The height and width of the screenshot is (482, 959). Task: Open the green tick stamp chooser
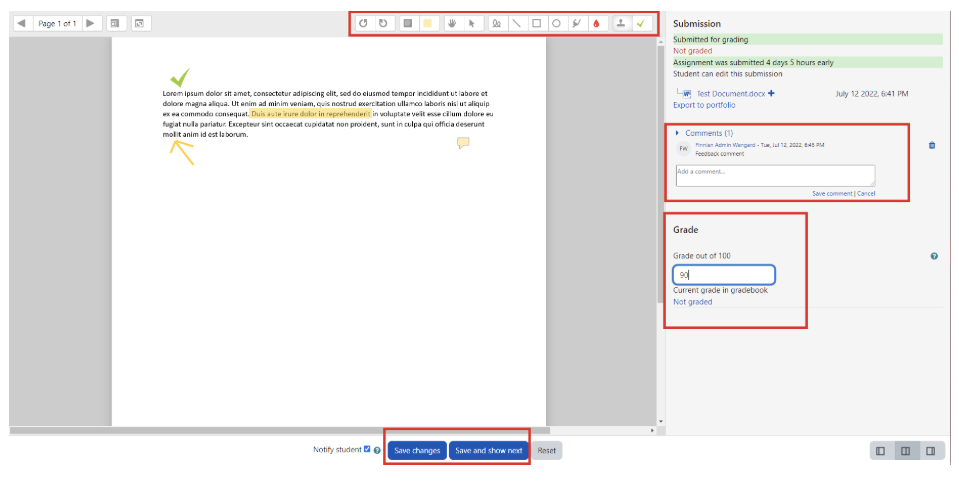(641, 22)
